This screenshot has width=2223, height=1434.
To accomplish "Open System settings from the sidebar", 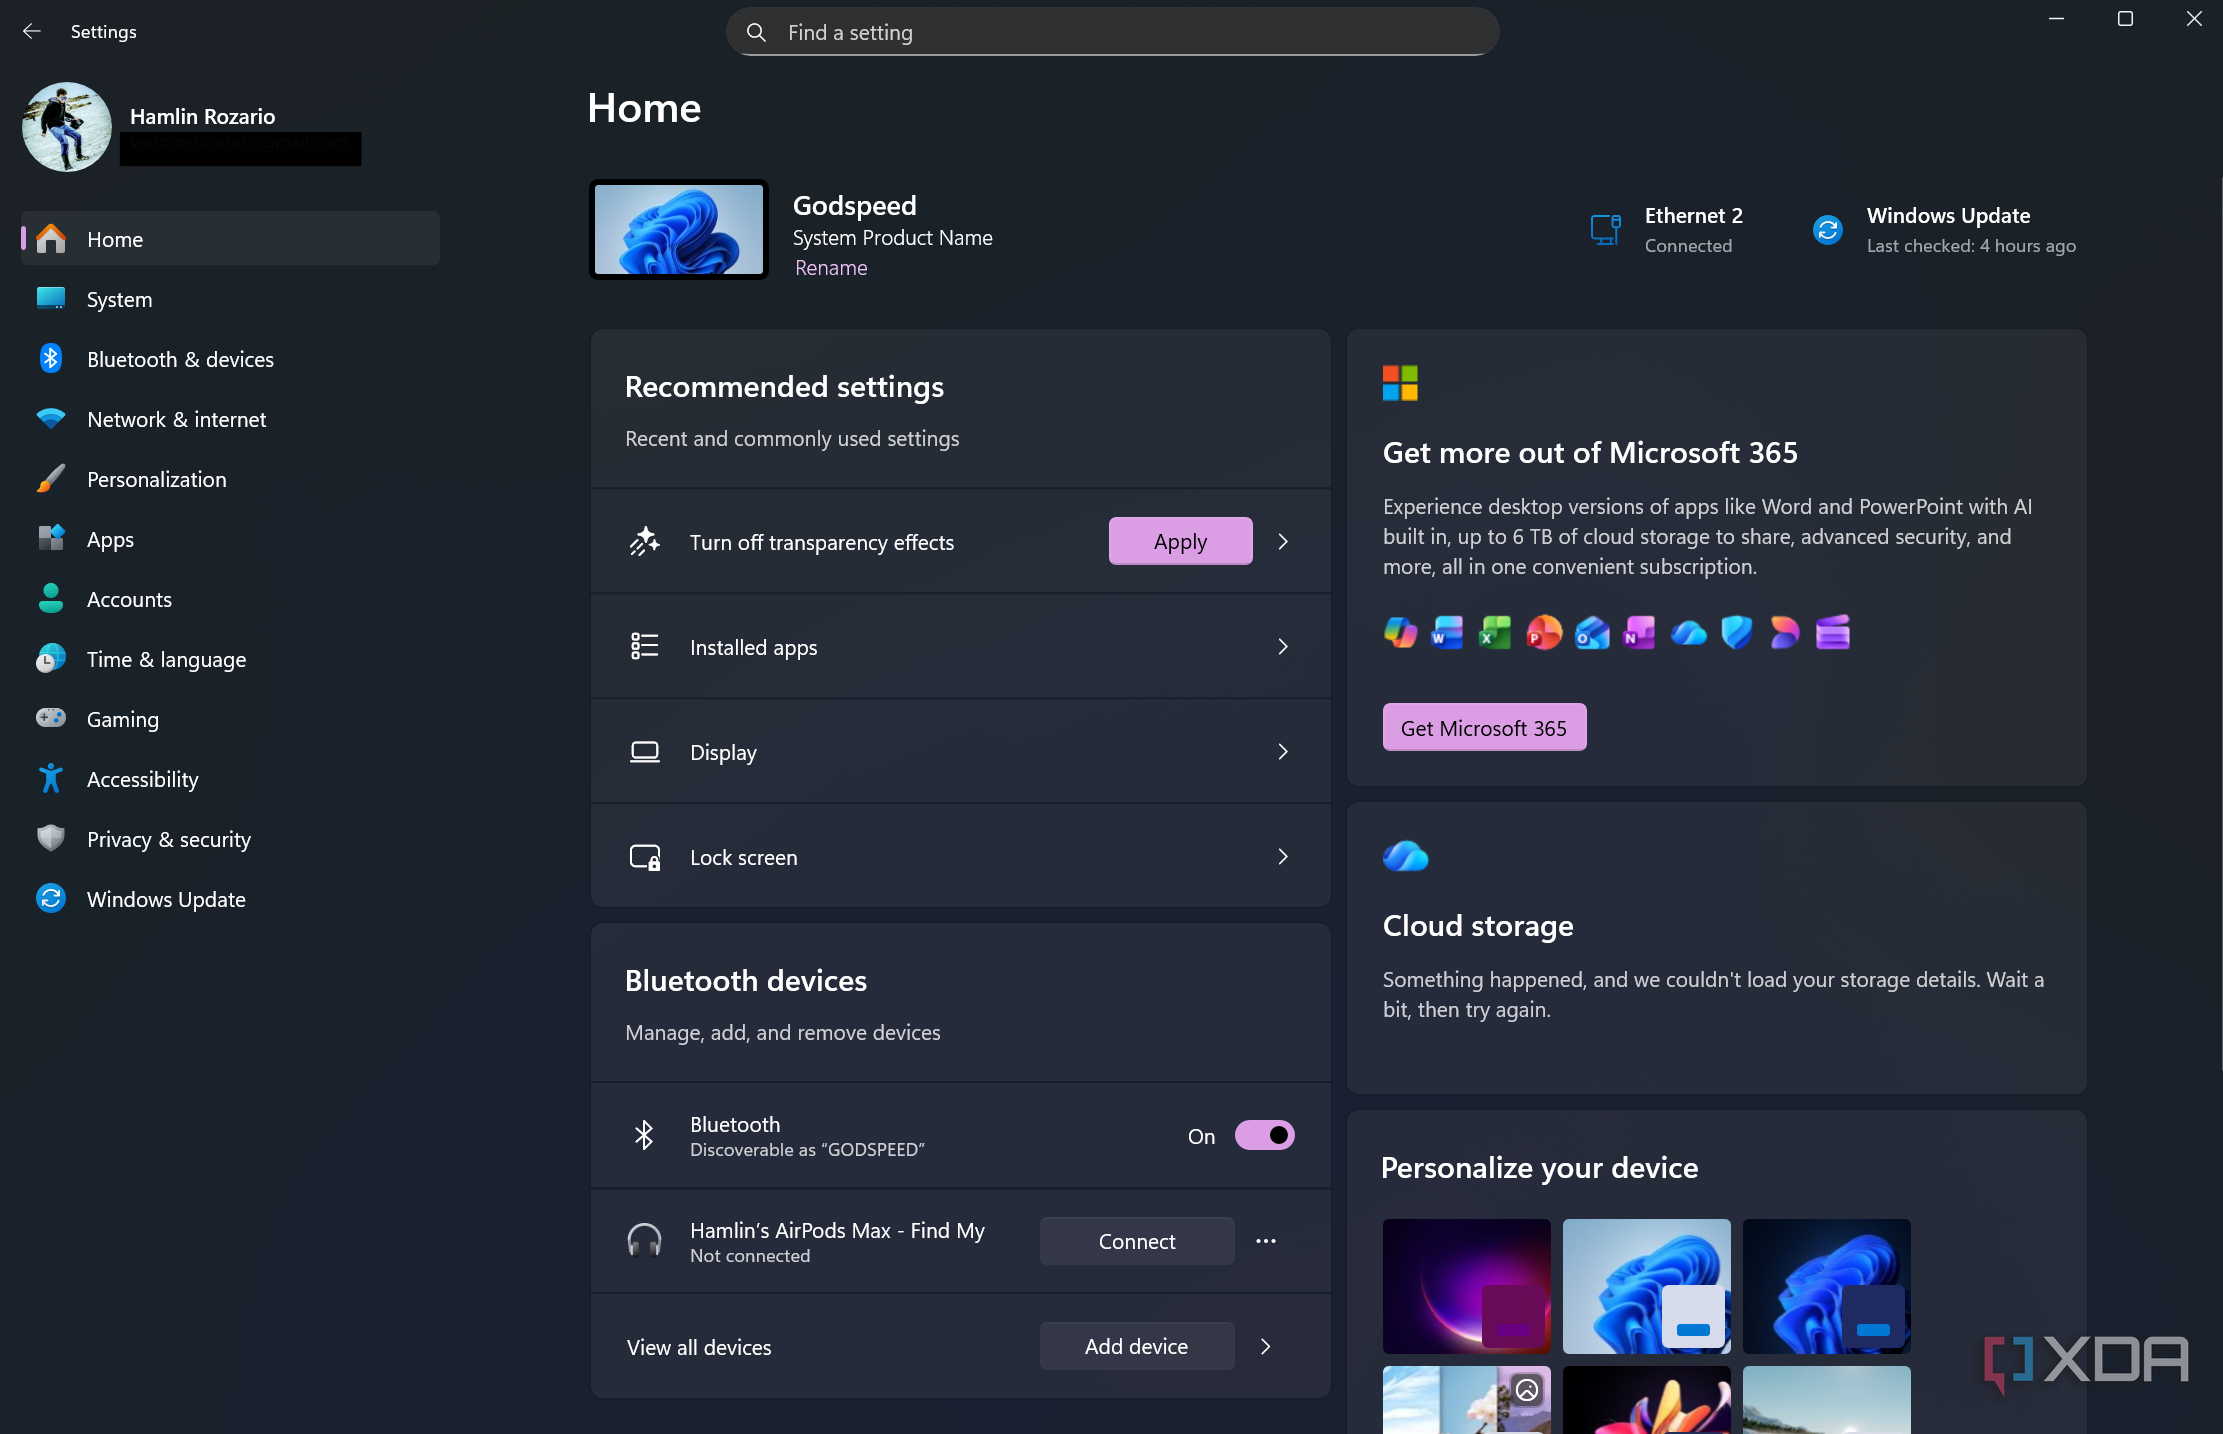I will (230, 299).
